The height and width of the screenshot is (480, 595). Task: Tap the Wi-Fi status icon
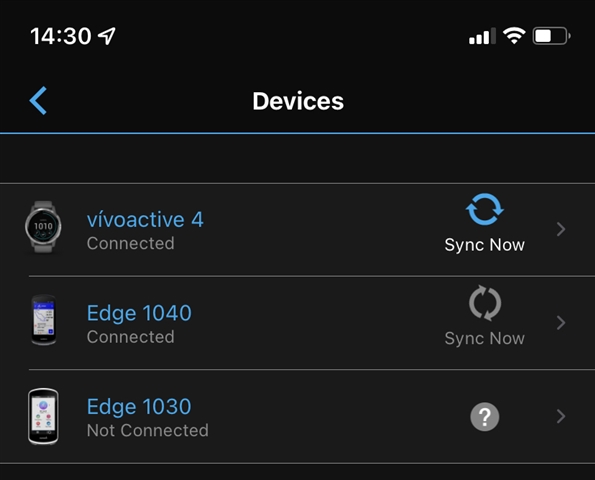click(514, 36)
